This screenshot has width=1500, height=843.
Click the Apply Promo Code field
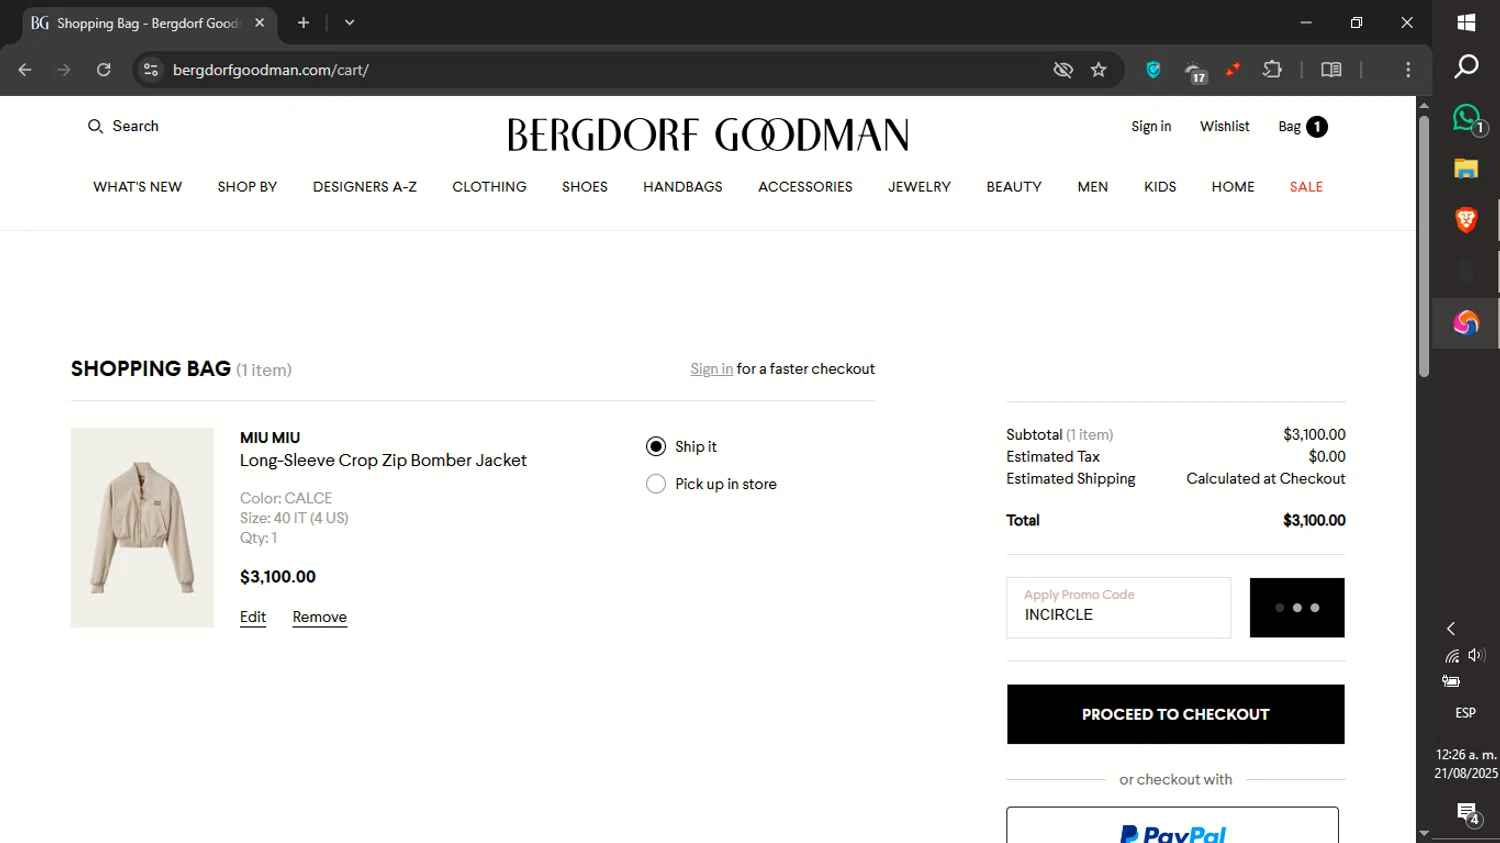1118,607
